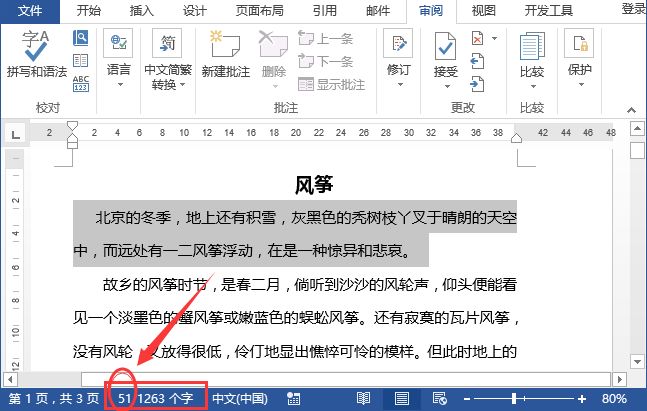Click the tab stop selector L button
This screenshot has height=411, width=647.
tap(15, 134)
